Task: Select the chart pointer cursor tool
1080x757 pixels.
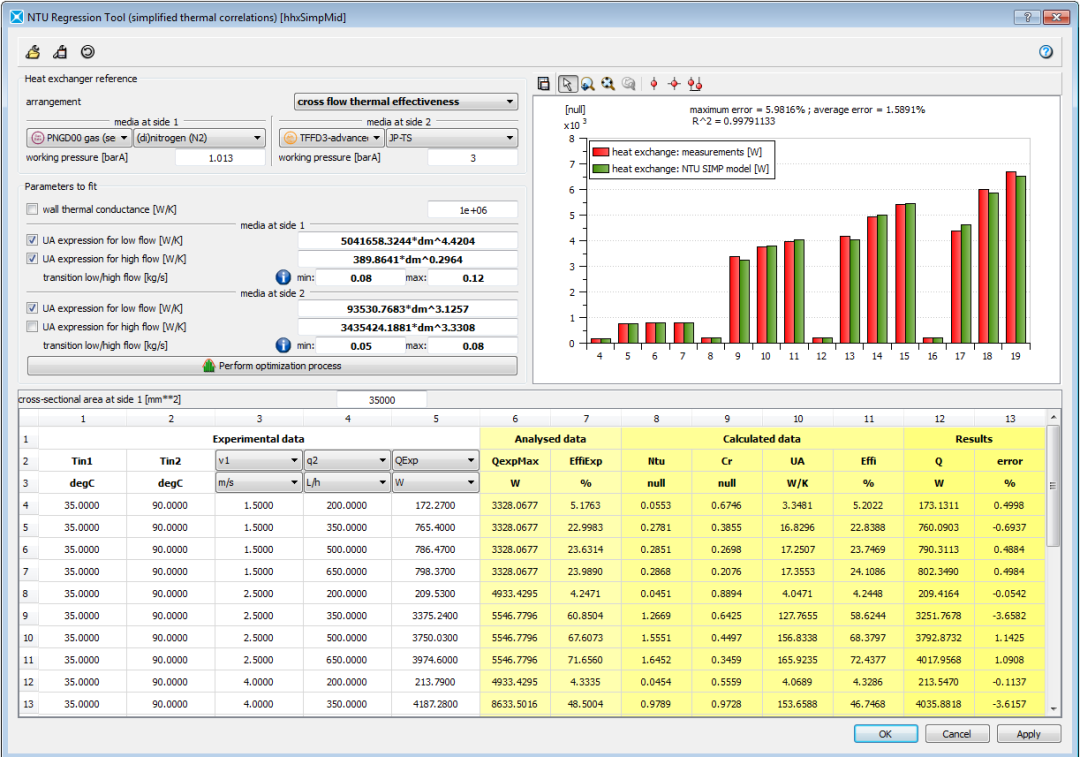Action: (567, 84)
